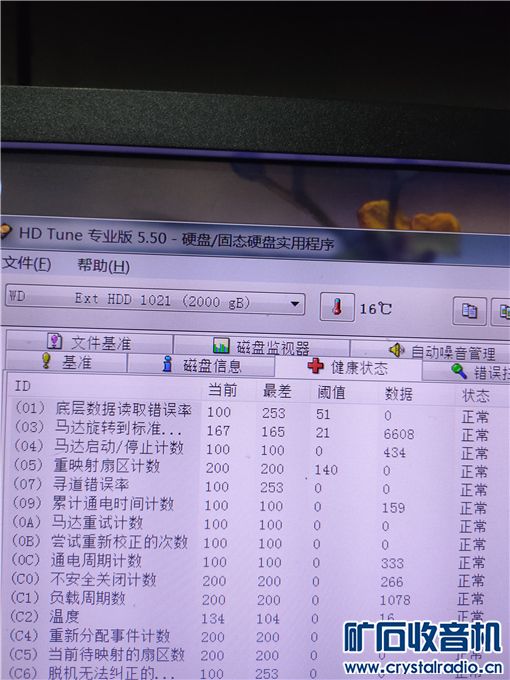This screenshot has height=680, width=510.
Task: Click the copy-to-clipboard icon button beside 16℃
Action: (469, 311)
